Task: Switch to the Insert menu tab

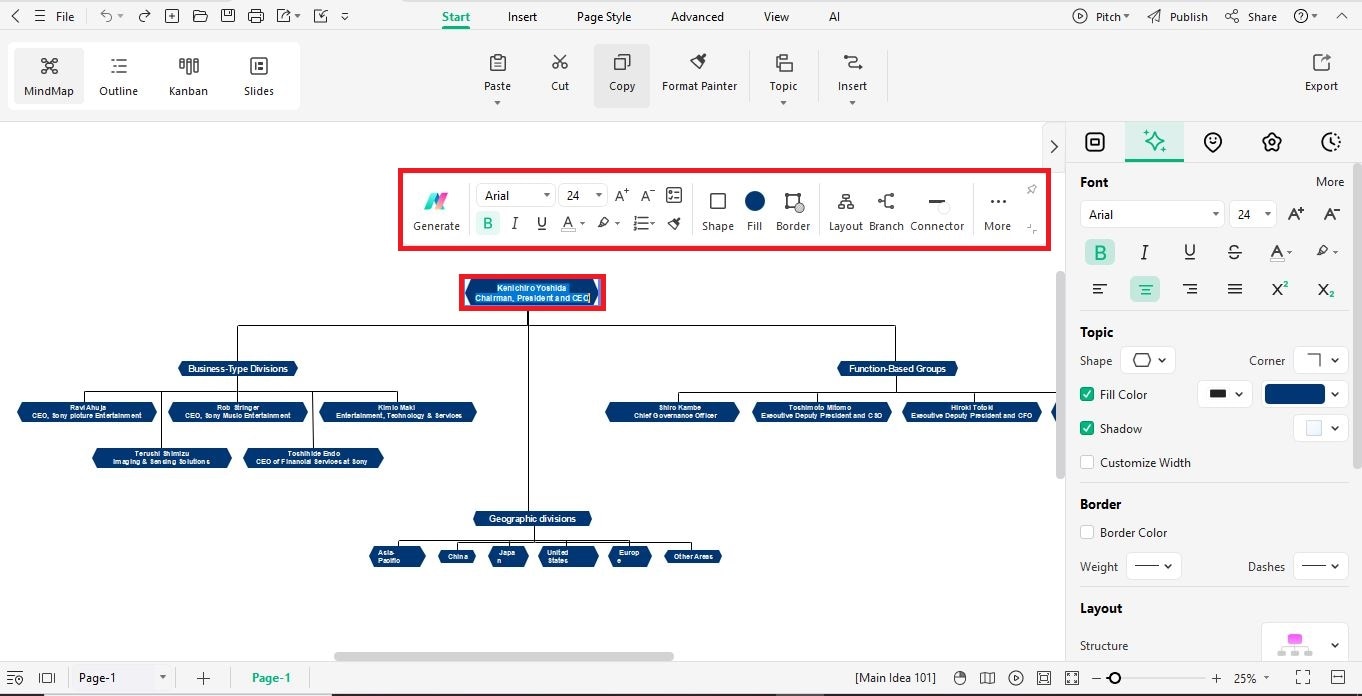Action: pyautogui.click(x=522, y=17)
